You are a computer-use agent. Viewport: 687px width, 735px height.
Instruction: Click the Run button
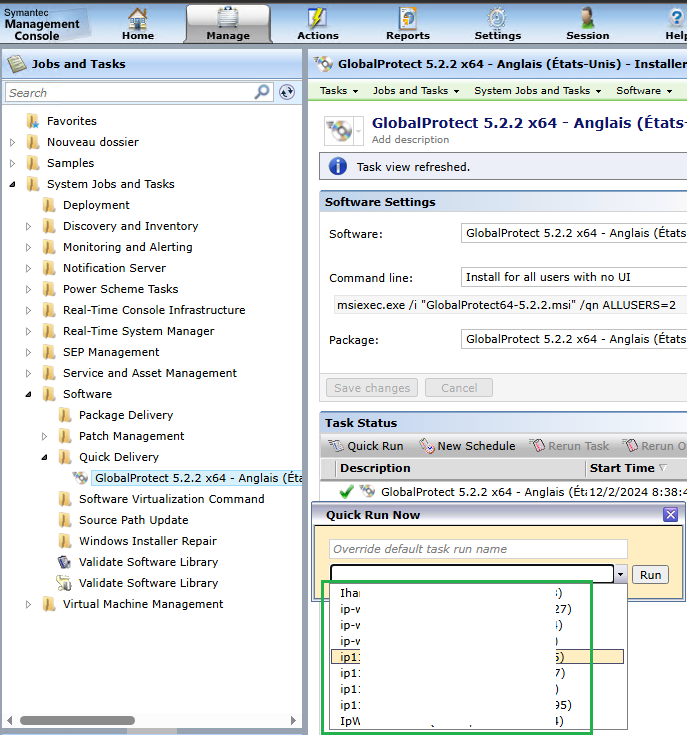[x=650, y=575]
